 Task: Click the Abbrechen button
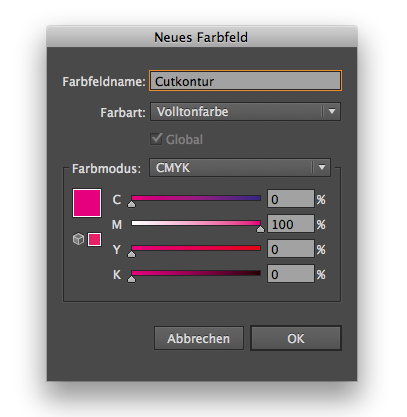(199, 338)
